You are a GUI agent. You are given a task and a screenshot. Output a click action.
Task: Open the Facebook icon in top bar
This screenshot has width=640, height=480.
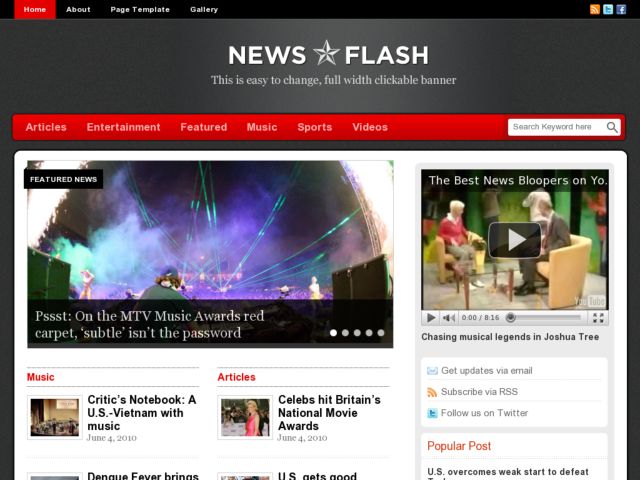621,9
